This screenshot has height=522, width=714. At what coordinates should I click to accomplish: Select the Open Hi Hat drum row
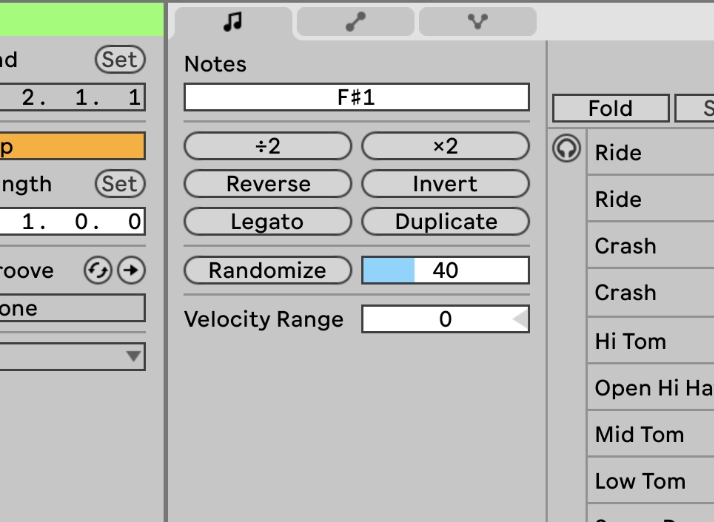[652, 388]
